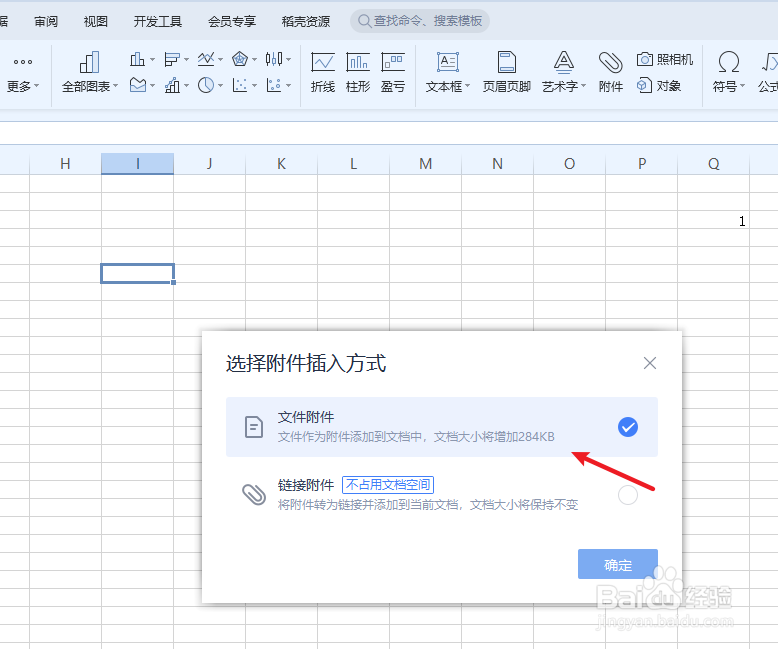Add a win/loss (盈亏) sparkline
778x649 pixels.
(393, 72)
